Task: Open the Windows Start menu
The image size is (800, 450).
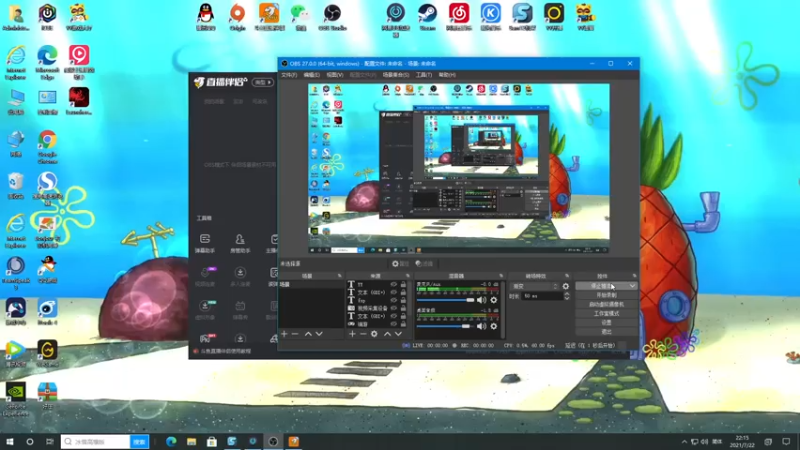Action: click(x=9, y=442)
